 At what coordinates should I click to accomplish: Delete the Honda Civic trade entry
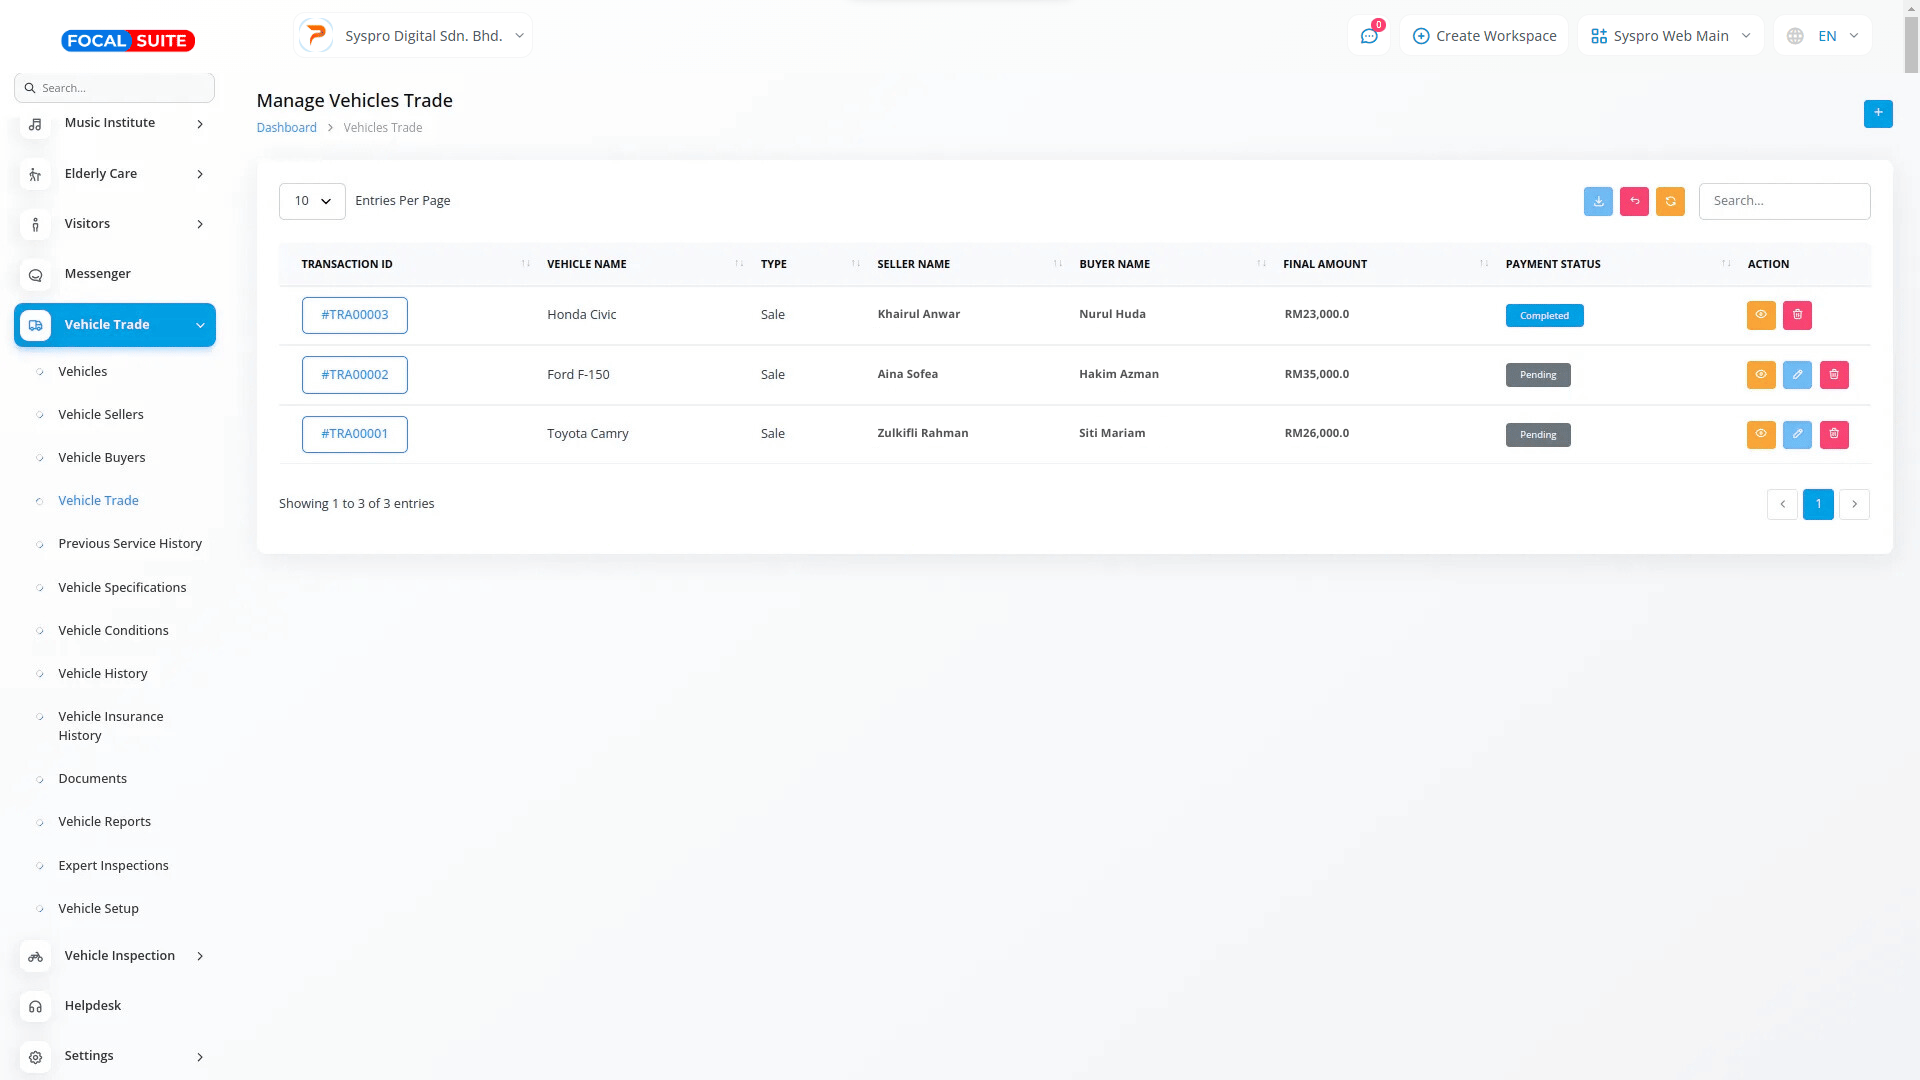pyautogui.click(x=1797, y=315)
